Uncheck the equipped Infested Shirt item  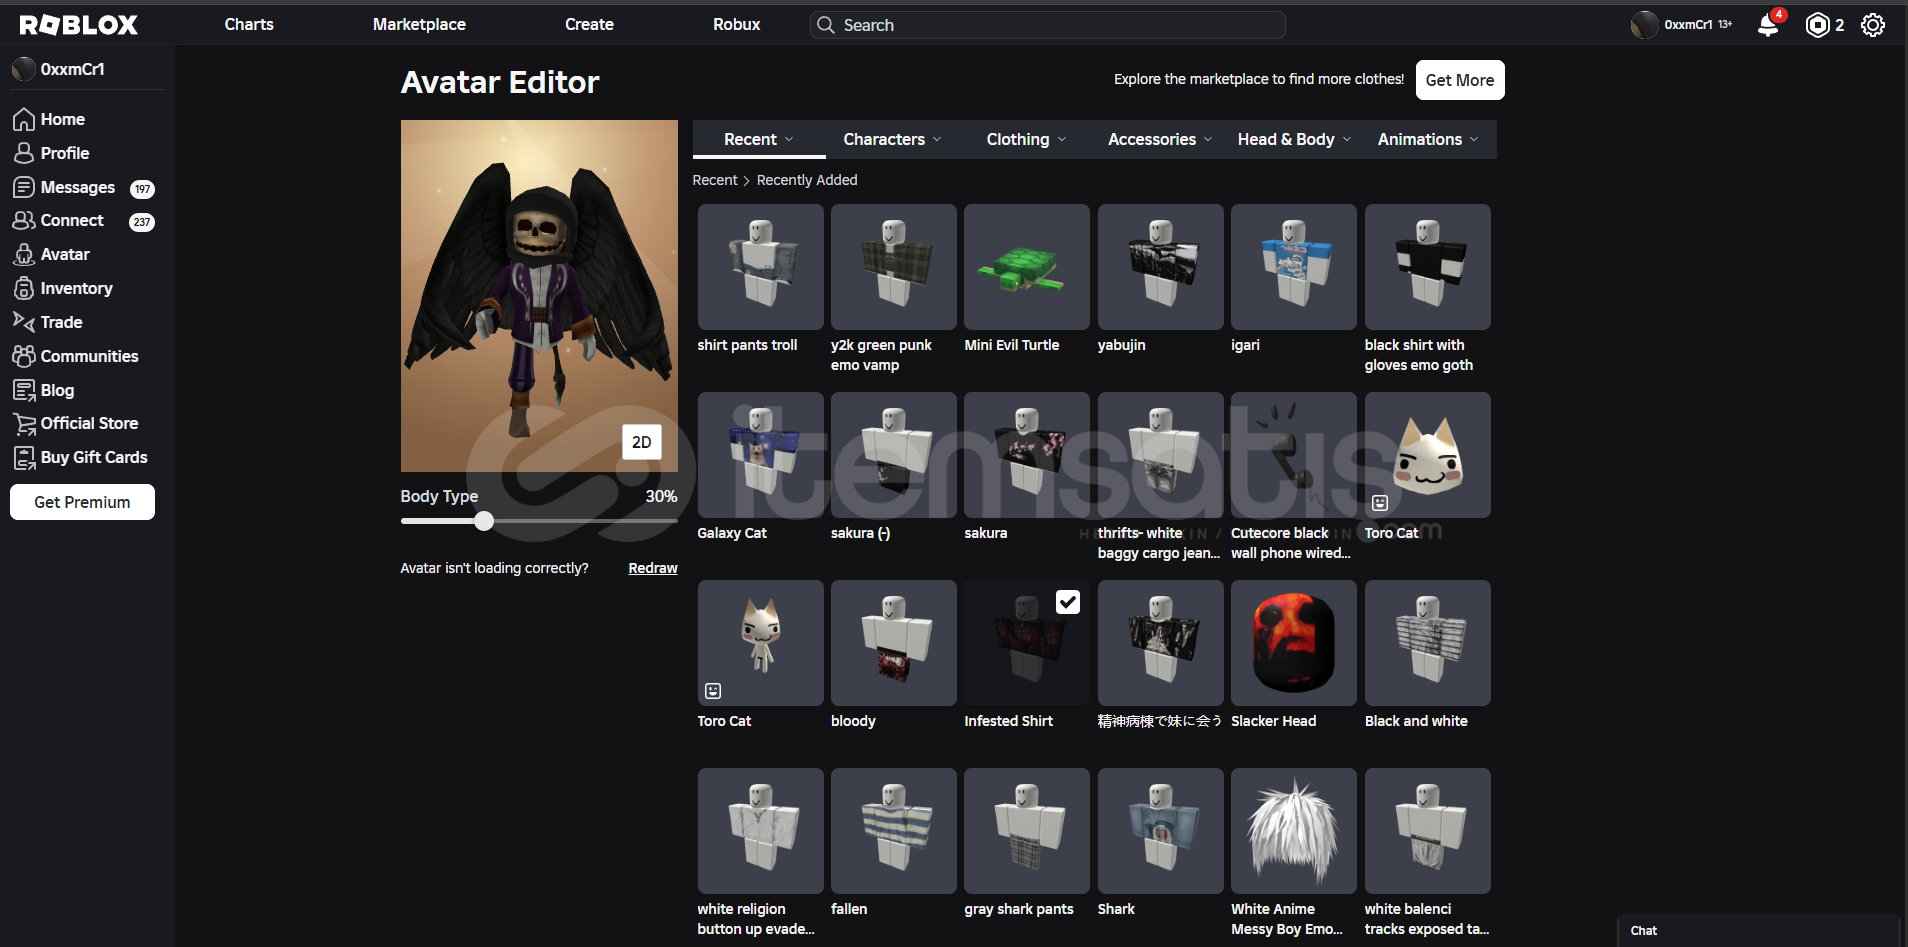point(1067,602)
